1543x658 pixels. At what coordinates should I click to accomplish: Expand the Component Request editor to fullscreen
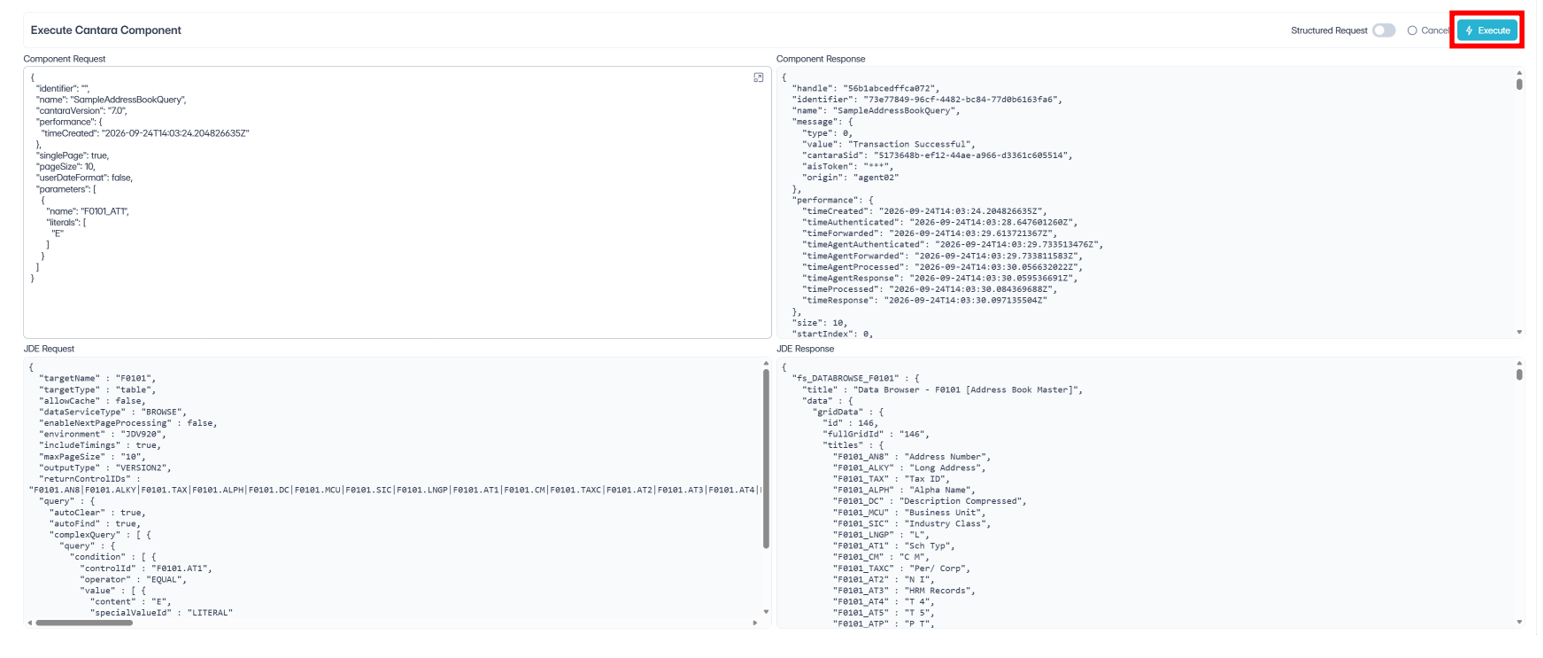point(758,78)
